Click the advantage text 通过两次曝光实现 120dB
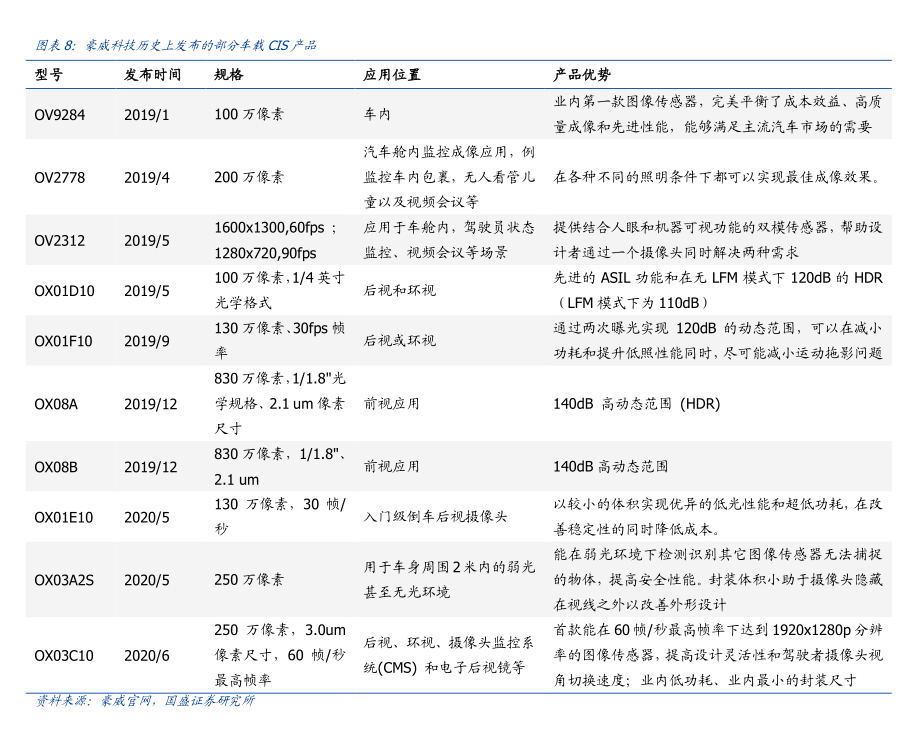915x732 pixels. [634, 329]
